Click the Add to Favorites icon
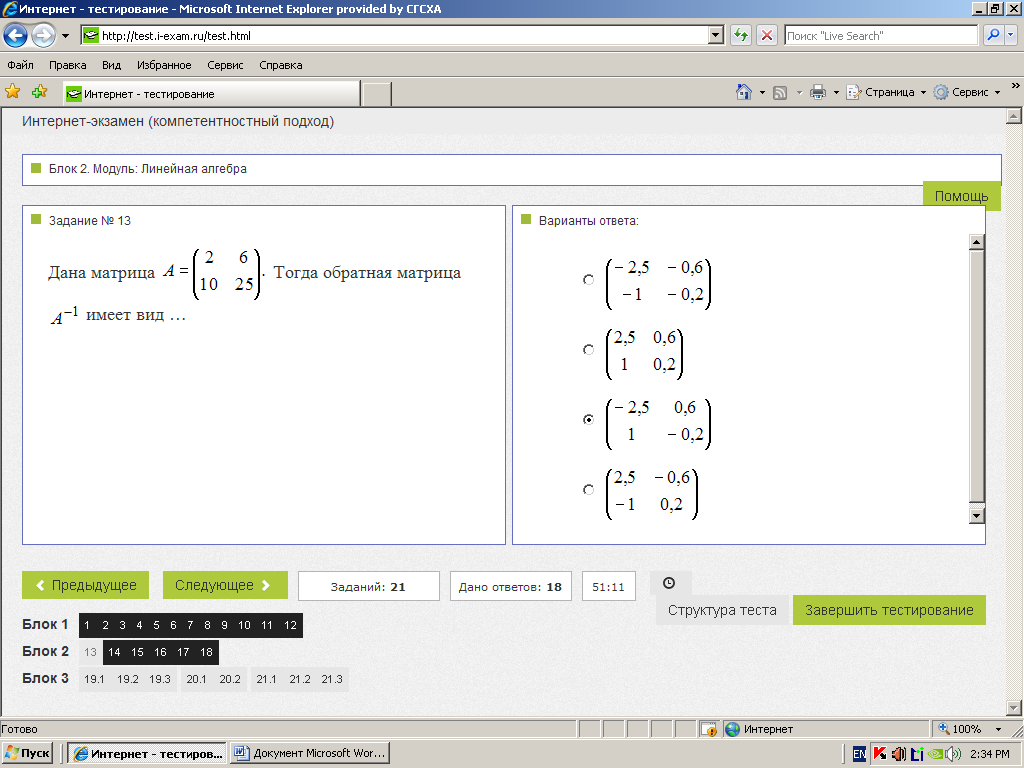1024x768 pixels. pyautogui.click(x=39, y=91)
